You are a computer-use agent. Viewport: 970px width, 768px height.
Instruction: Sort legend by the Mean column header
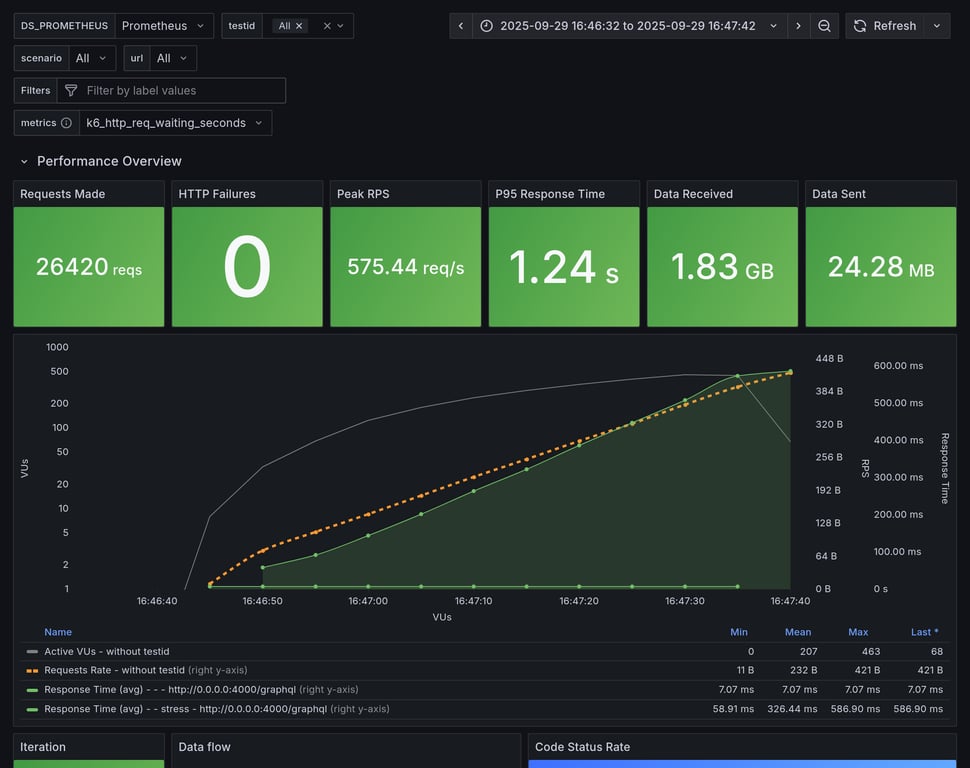798,632
